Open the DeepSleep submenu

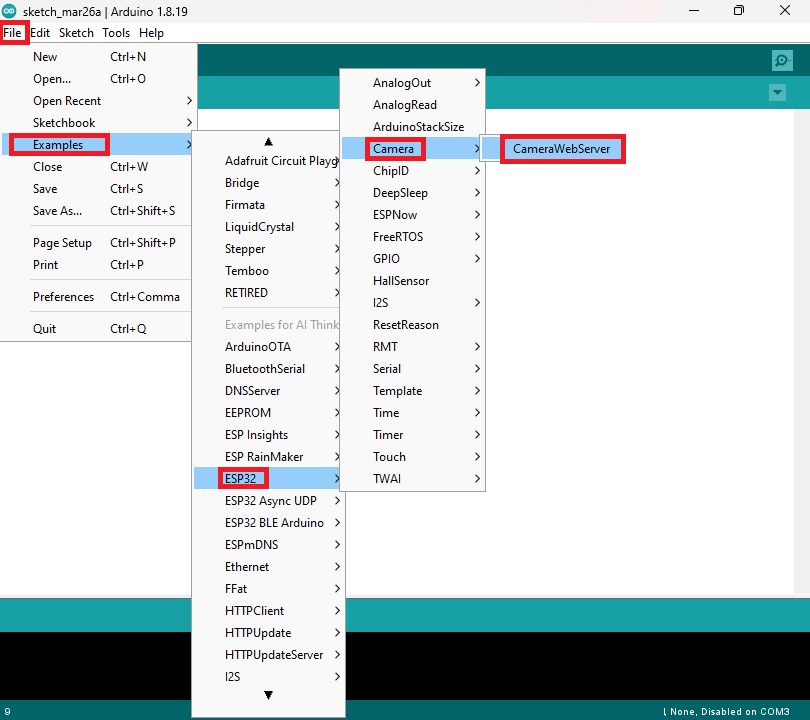point(412,193)
